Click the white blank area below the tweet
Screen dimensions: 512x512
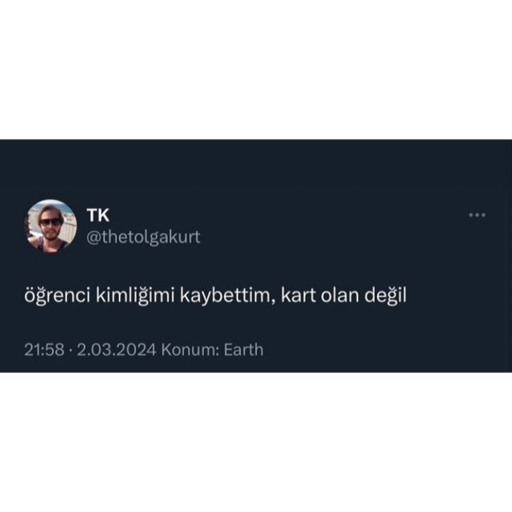point(256,442)
